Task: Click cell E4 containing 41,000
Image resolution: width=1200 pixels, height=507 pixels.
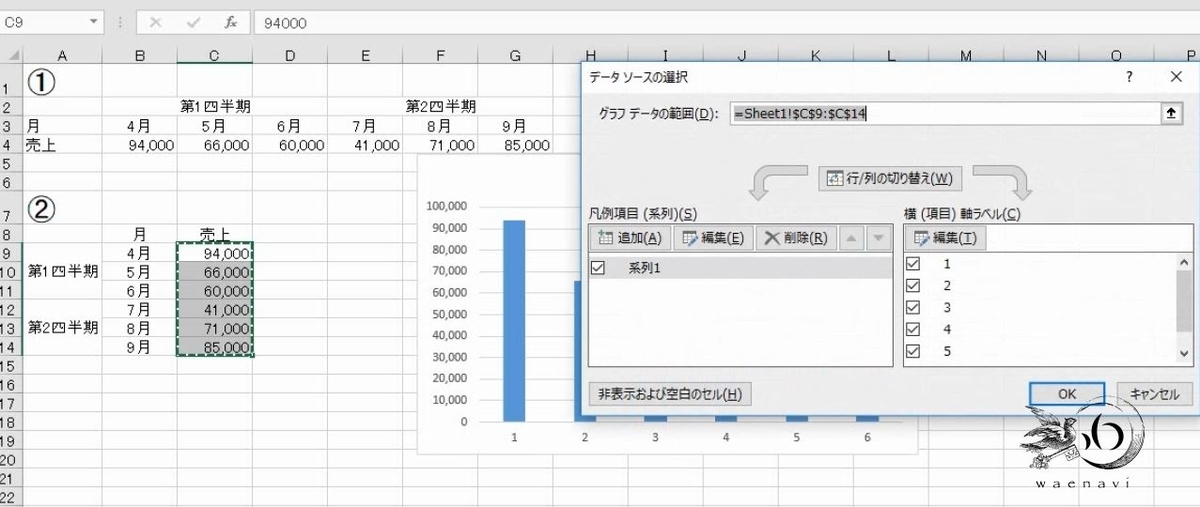Action: (x=365, y=145)
